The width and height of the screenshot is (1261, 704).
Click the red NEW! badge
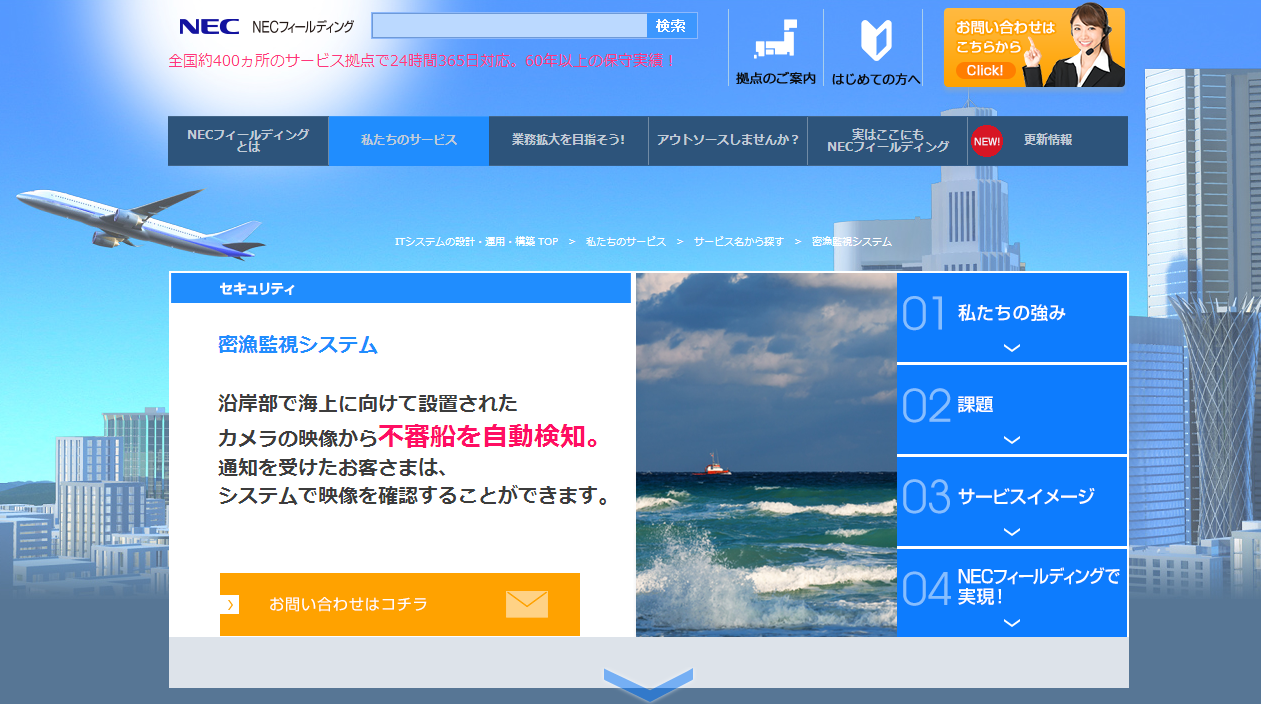point(986,141)
